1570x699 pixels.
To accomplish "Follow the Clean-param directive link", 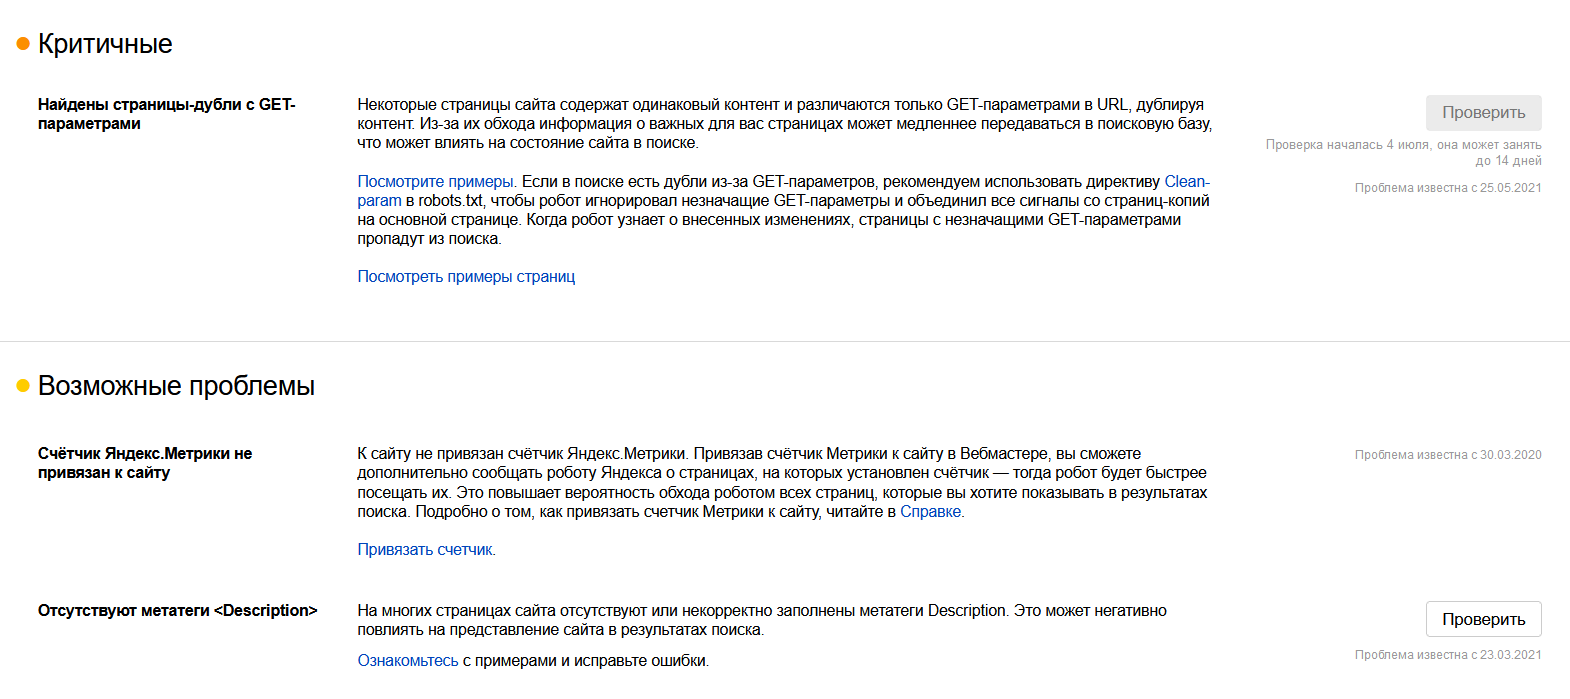I will [1186, 182].
